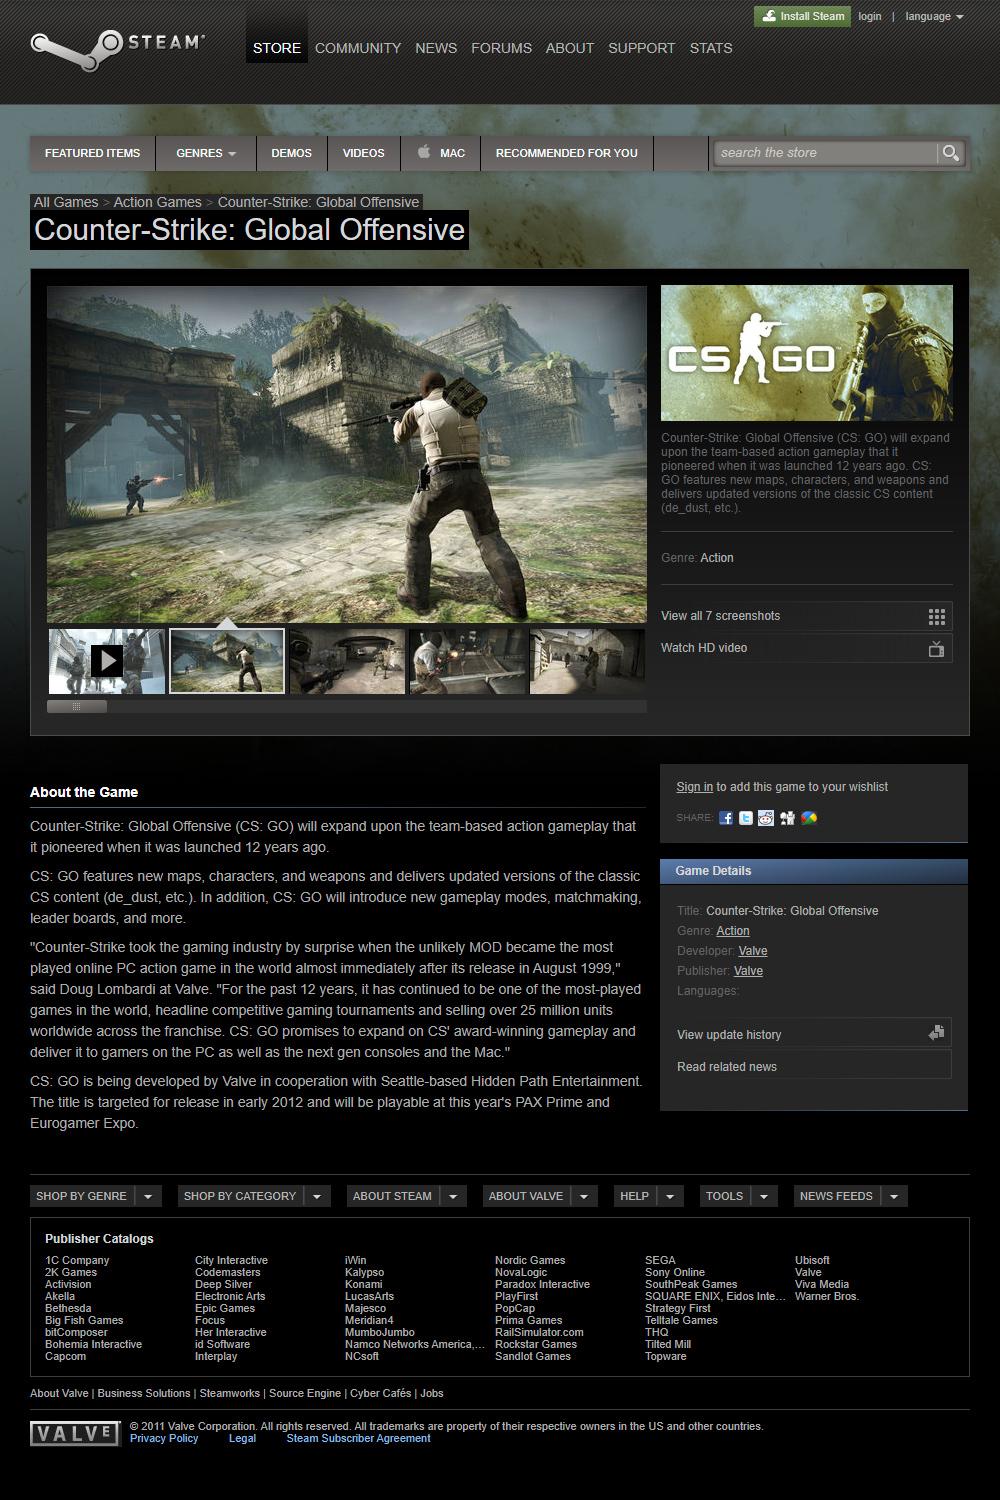This screenshot has height=1500, width=1000.
Task: Click Watch HD video
Action: coord(806,648)
